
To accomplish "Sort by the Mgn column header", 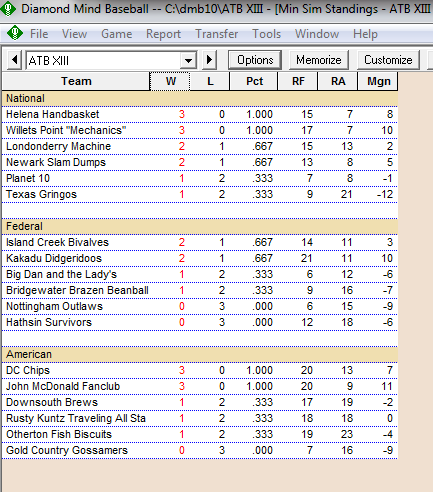I will [x=378, y=81].
